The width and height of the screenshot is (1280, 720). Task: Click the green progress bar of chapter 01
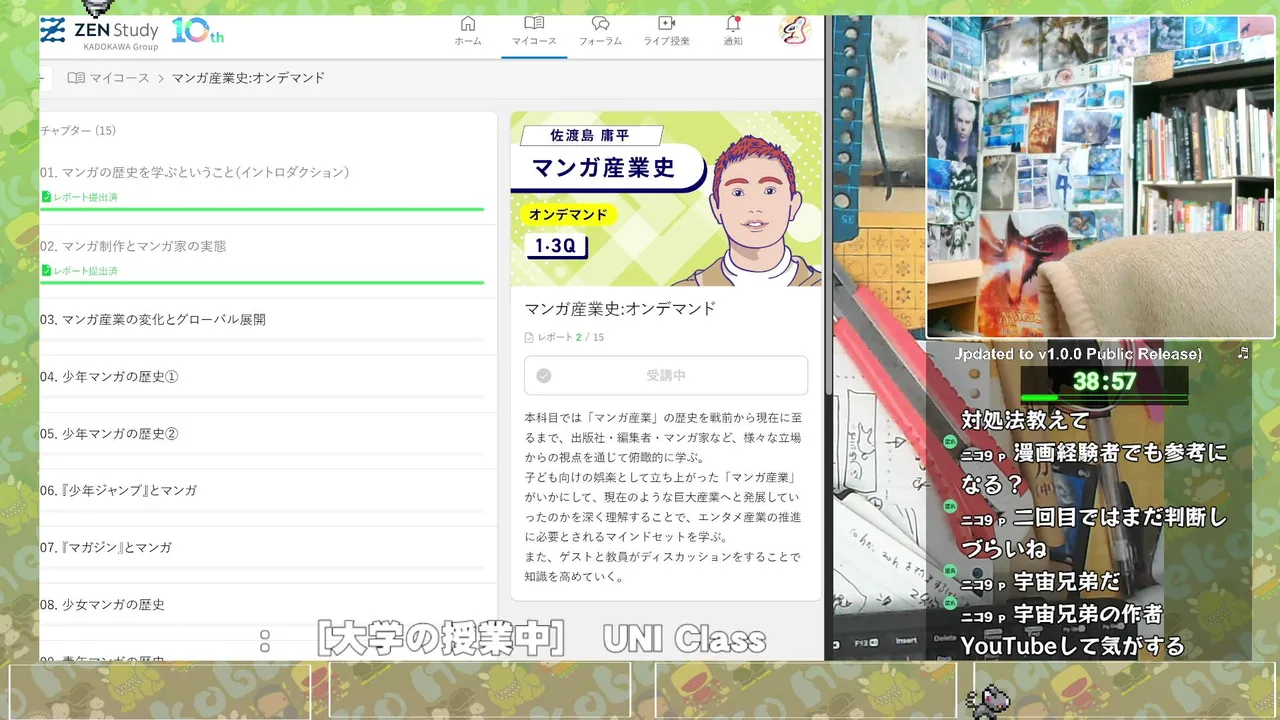[x=262, y=209]
